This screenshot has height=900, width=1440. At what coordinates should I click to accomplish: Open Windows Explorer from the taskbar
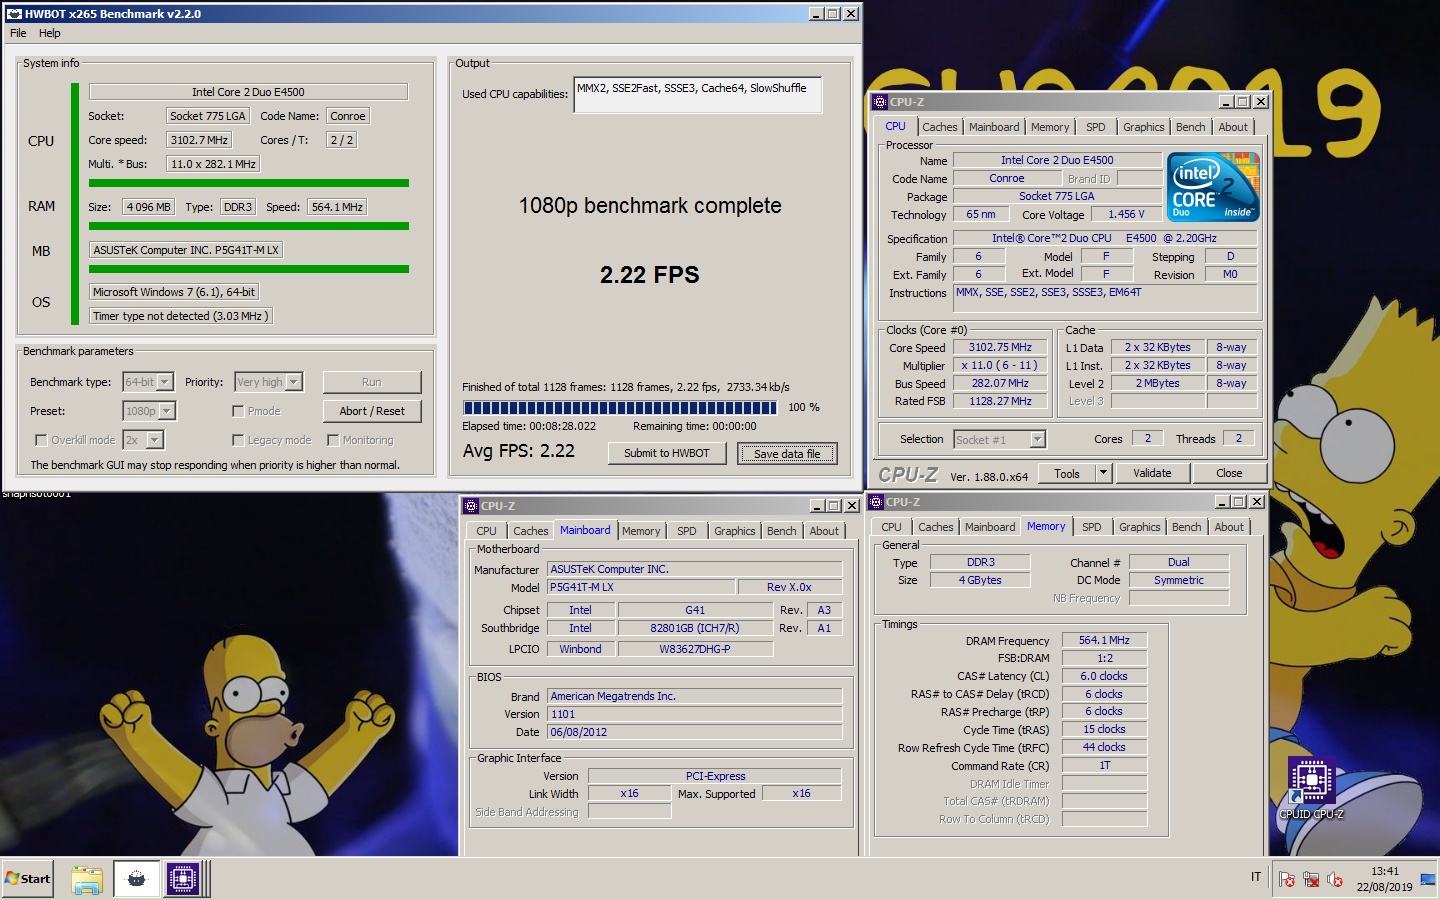coord(87,880)
